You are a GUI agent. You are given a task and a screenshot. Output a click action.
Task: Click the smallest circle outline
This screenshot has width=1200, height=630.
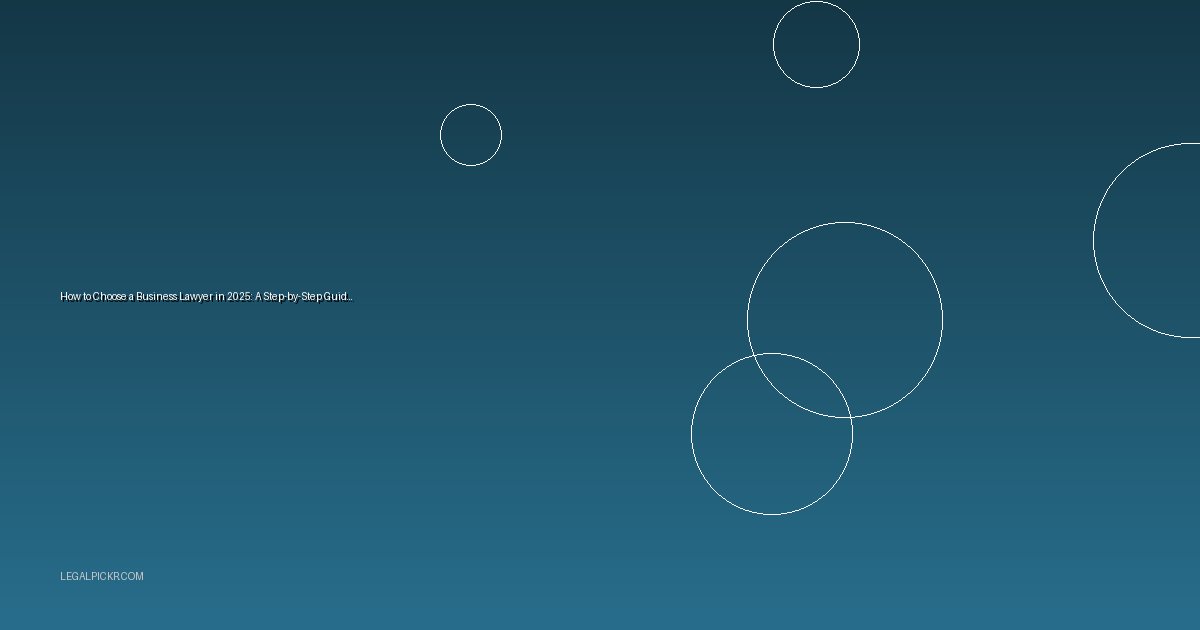(471, 135)
